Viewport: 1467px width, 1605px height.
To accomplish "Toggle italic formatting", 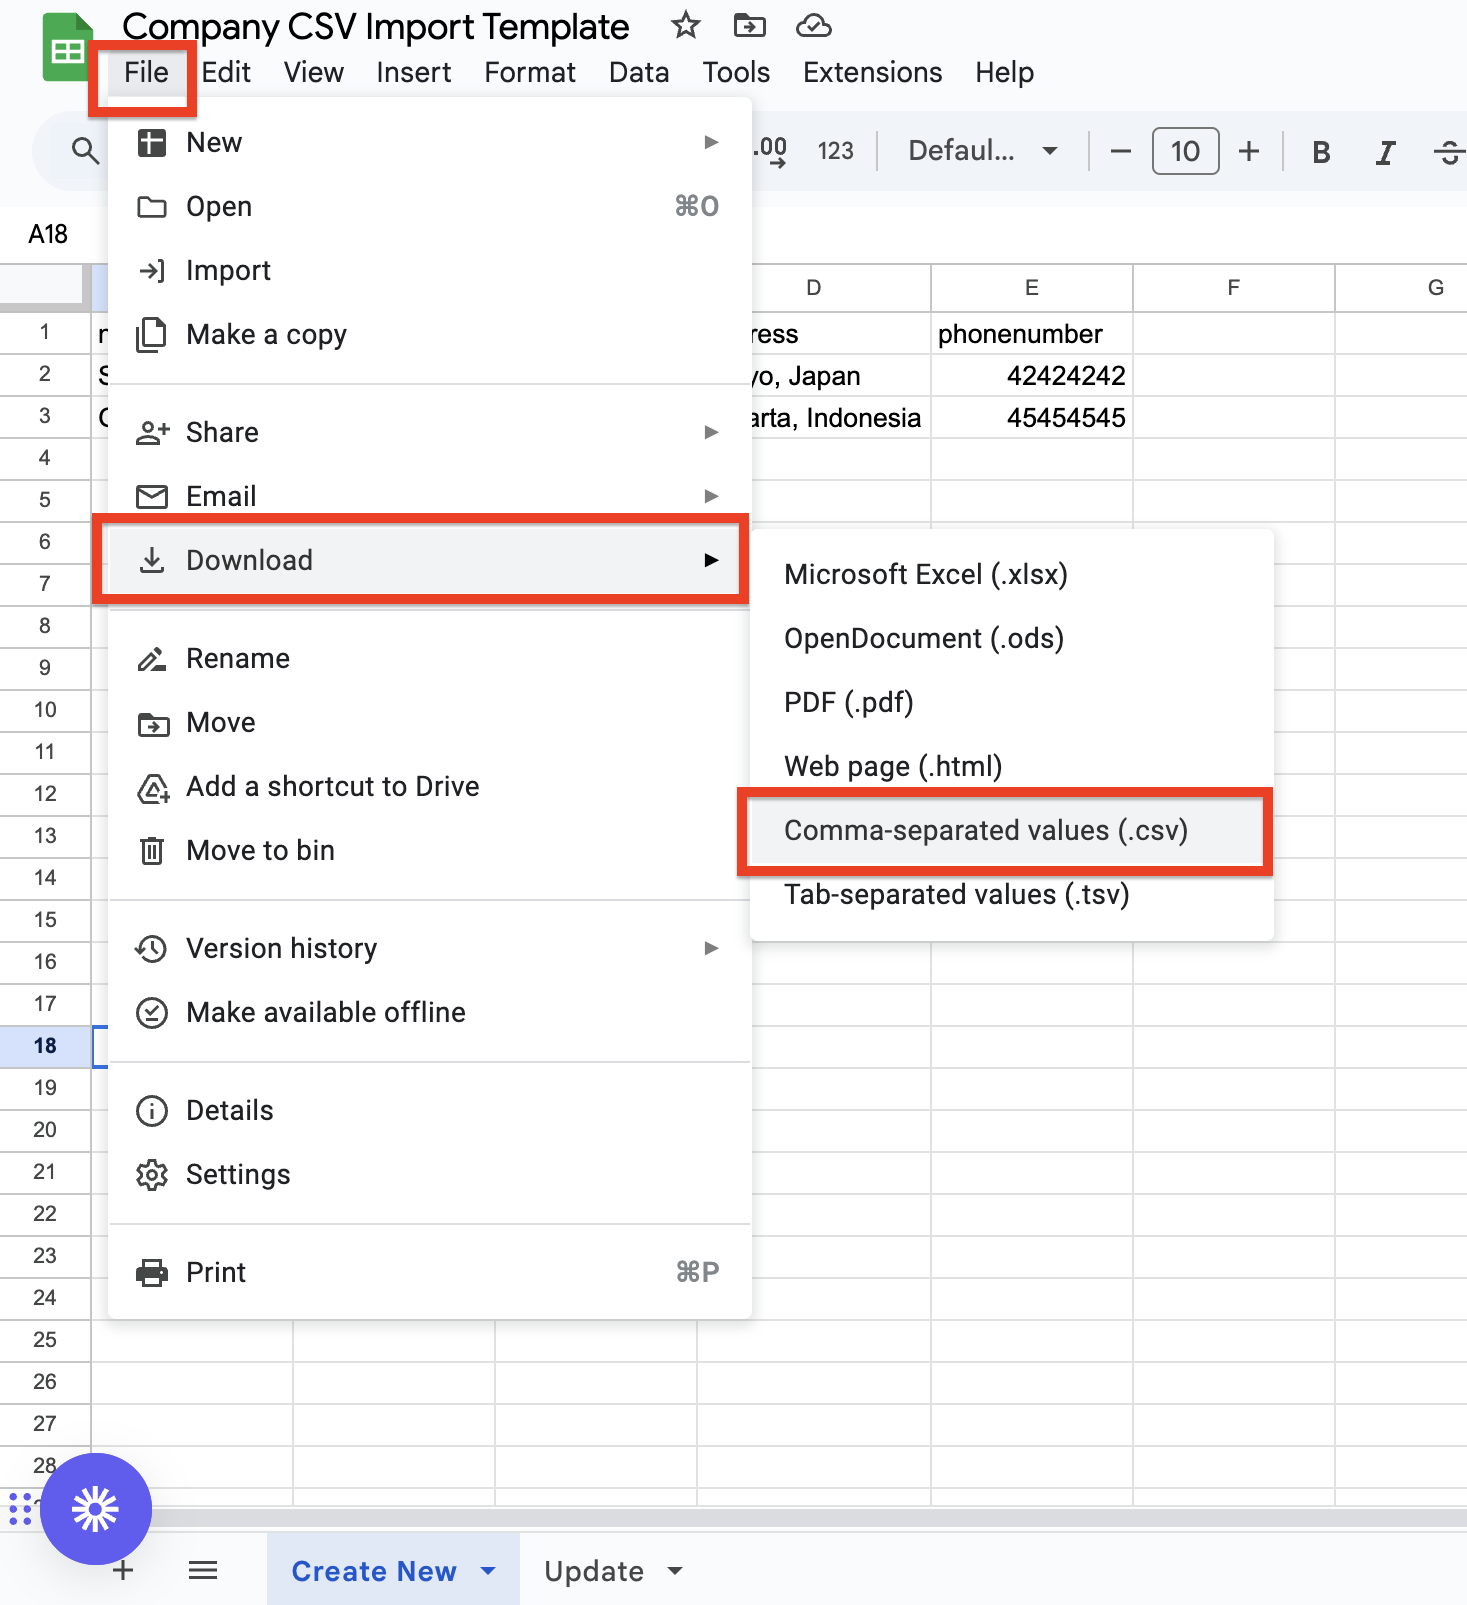I will pos(1385,152).
